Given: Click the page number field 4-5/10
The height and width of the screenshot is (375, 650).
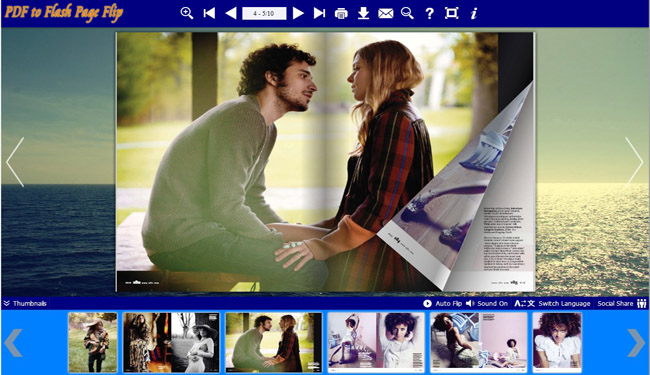Looking at the screenshot, I should (264, 14).
